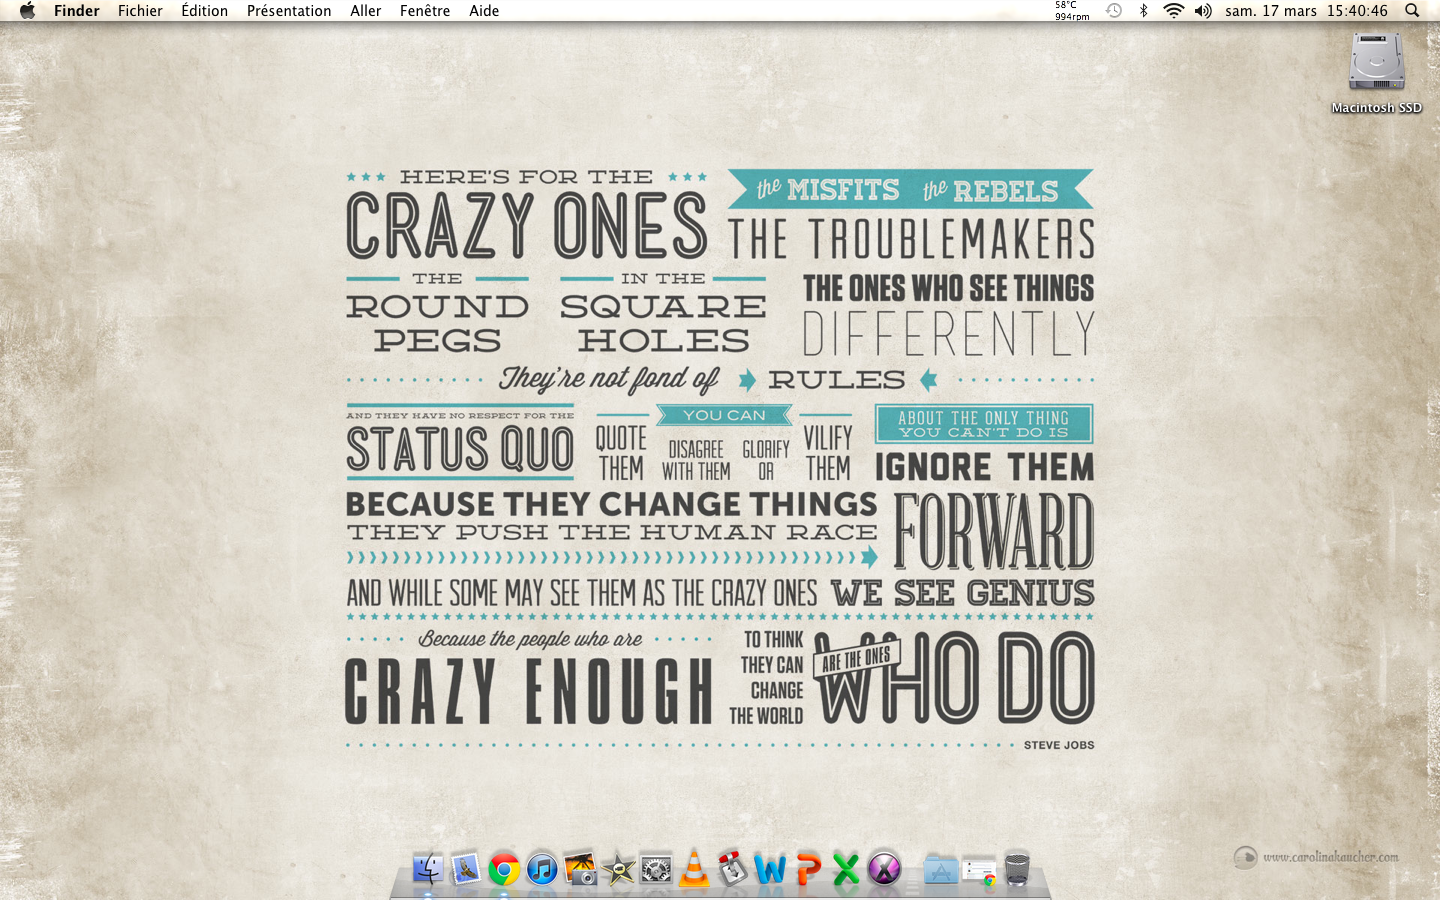Open the Aide menu
This screenshot has height=900, width=1440.
click(x=484, y=10)
